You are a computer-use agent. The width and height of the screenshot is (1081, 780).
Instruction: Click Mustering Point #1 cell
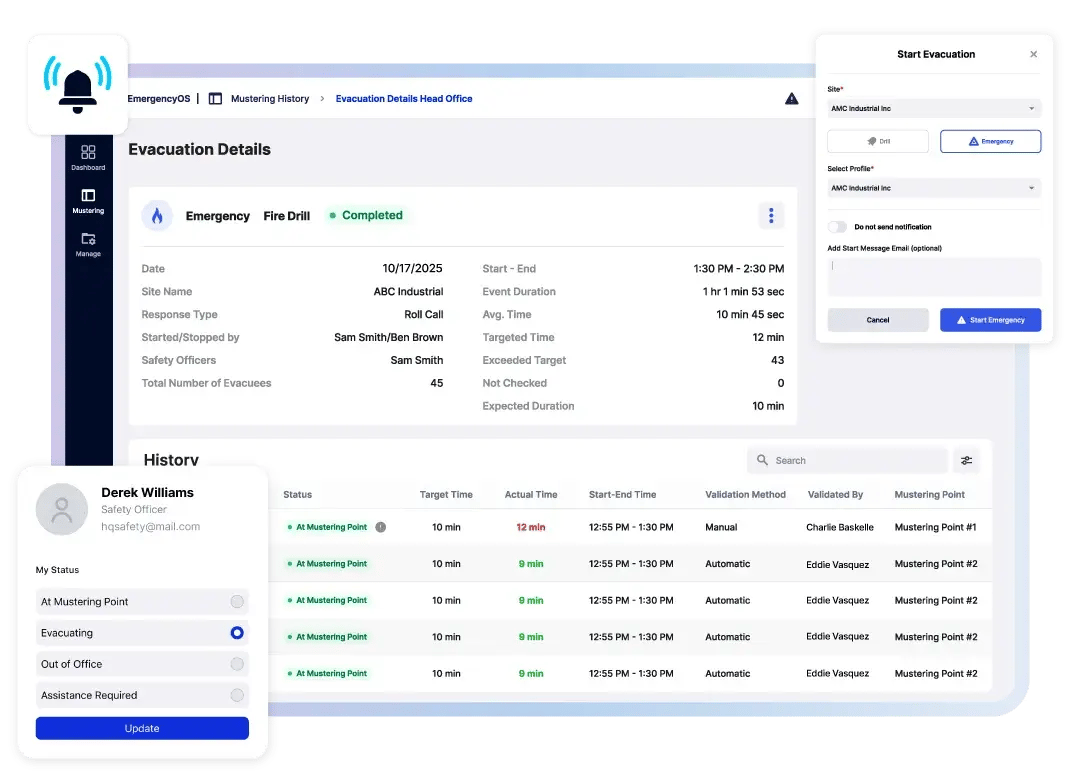point(936,527)
